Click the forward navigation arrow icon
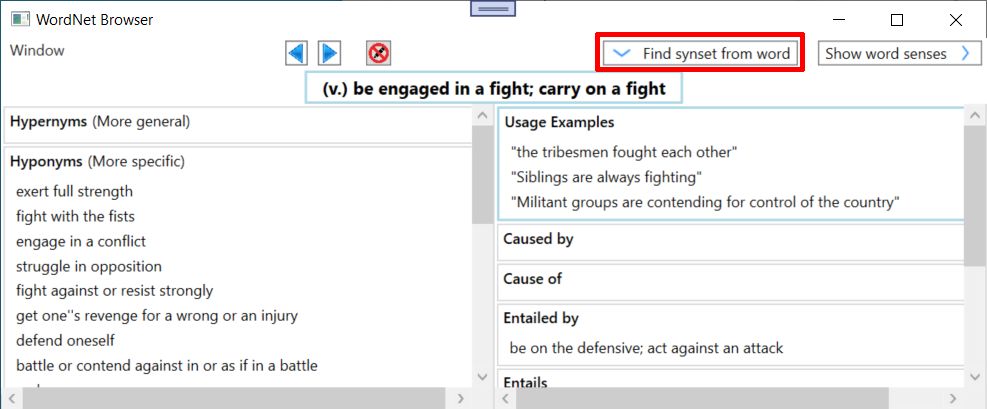The image size is (987, 409). pyautogui.click(x=329, y=53)
